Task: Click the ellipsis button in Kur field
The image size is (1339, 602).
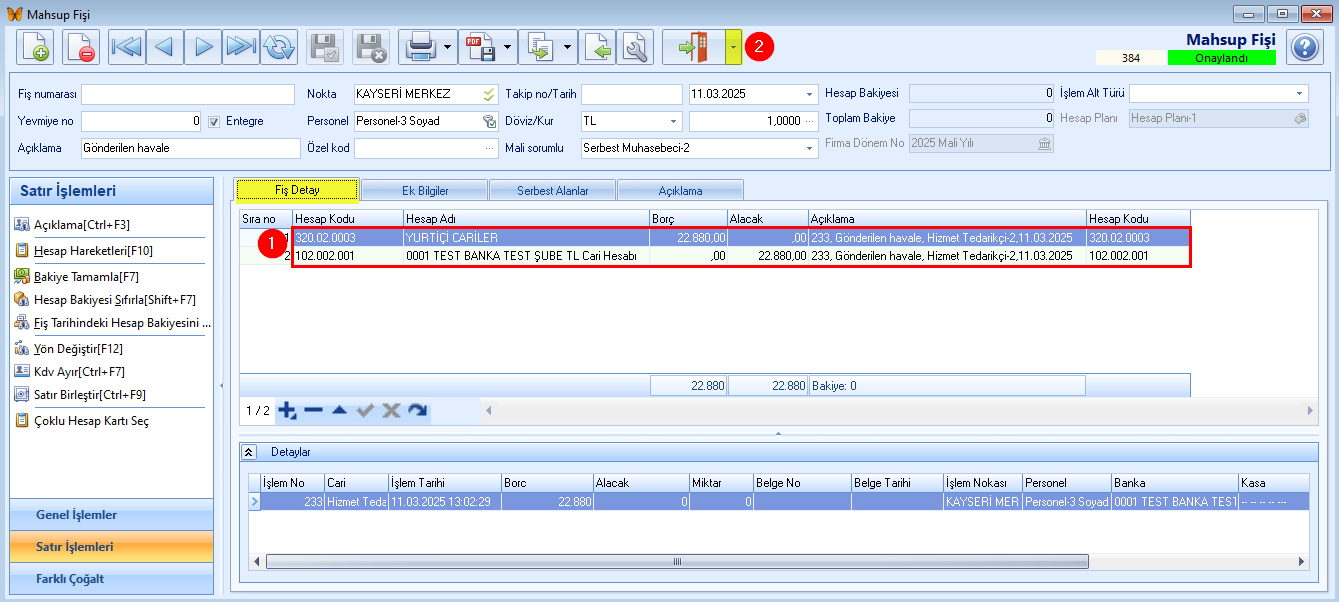Action: tap(809, 121)
